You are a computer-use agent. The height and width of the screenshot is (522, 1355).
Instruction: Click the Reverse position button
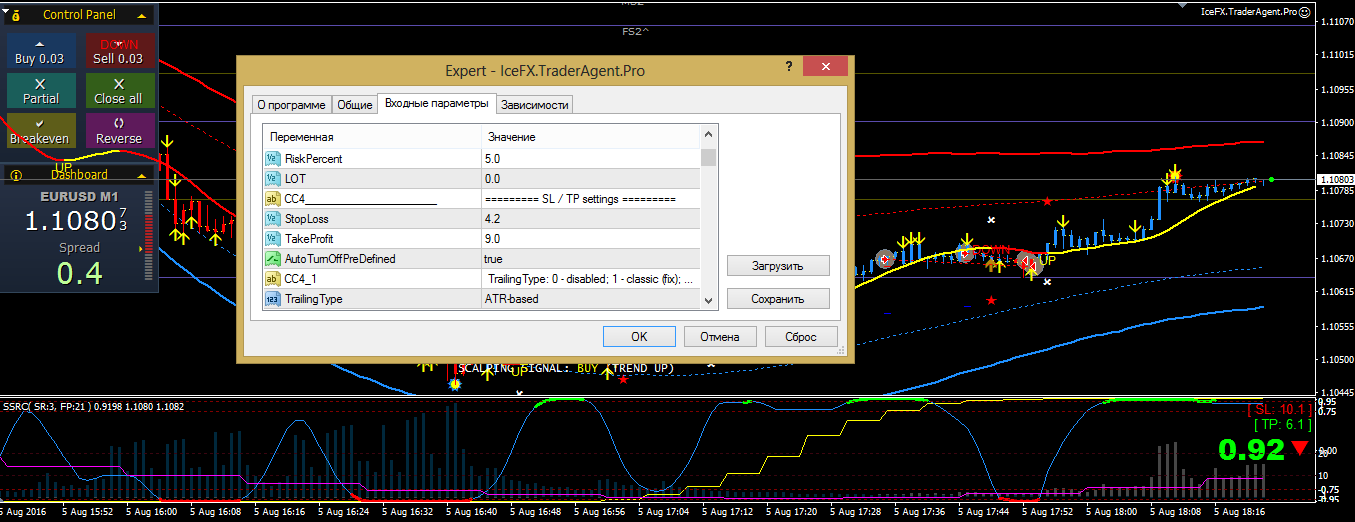[118, 131]
